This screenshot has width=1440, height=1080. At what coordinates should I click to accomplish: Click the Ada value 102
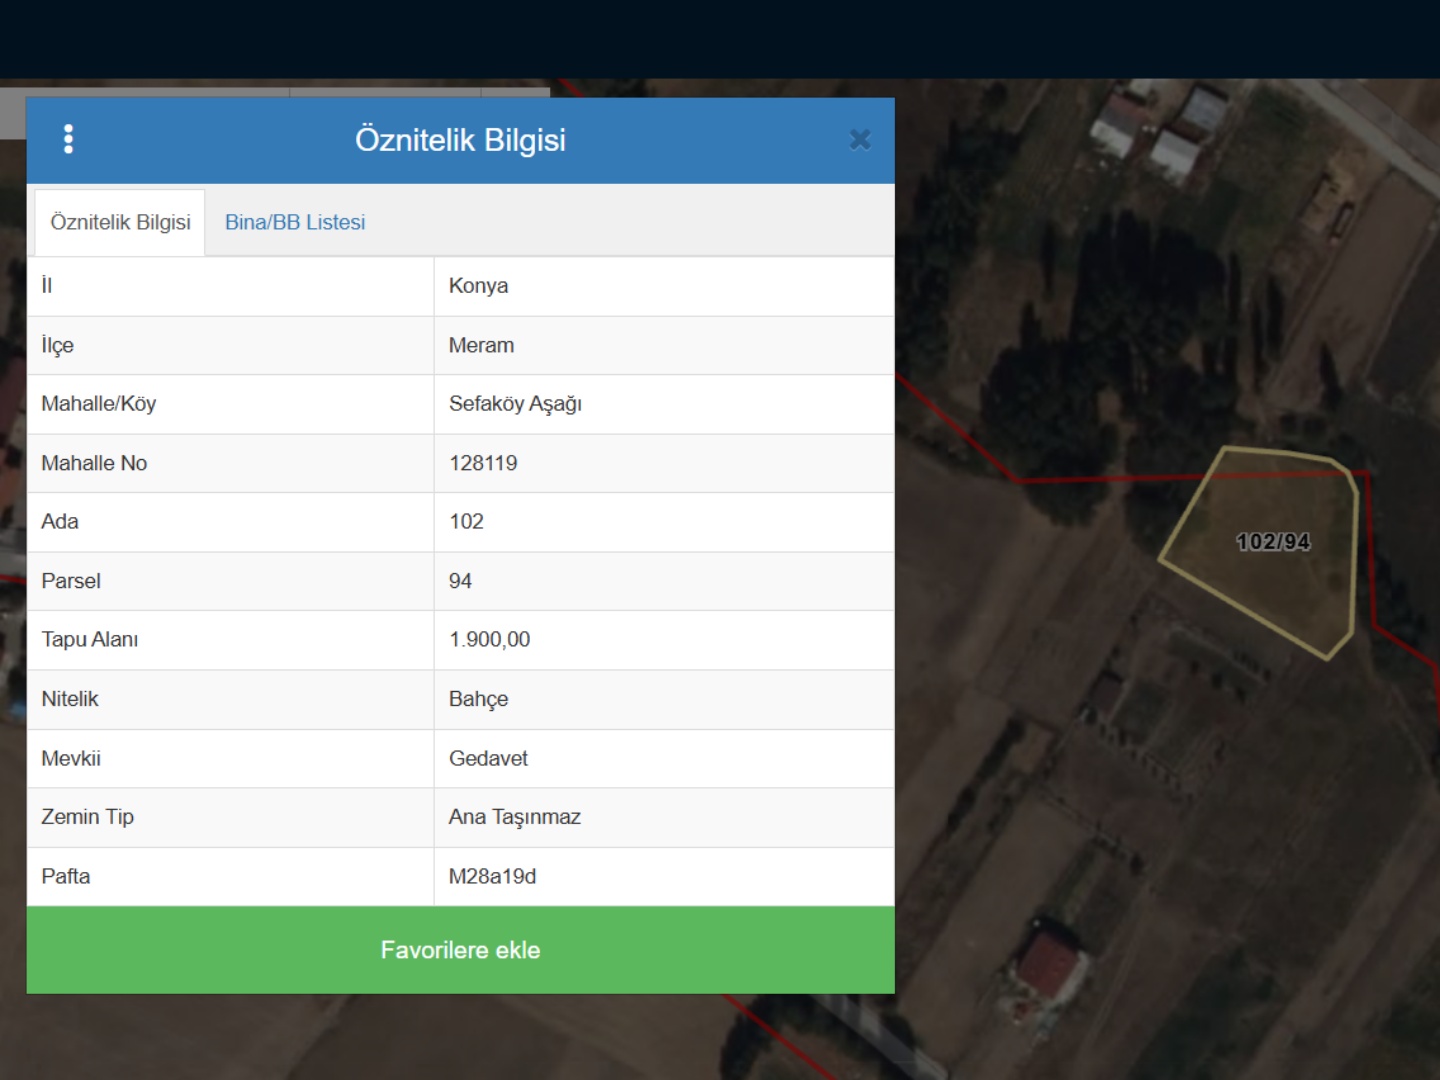point(466,522)
